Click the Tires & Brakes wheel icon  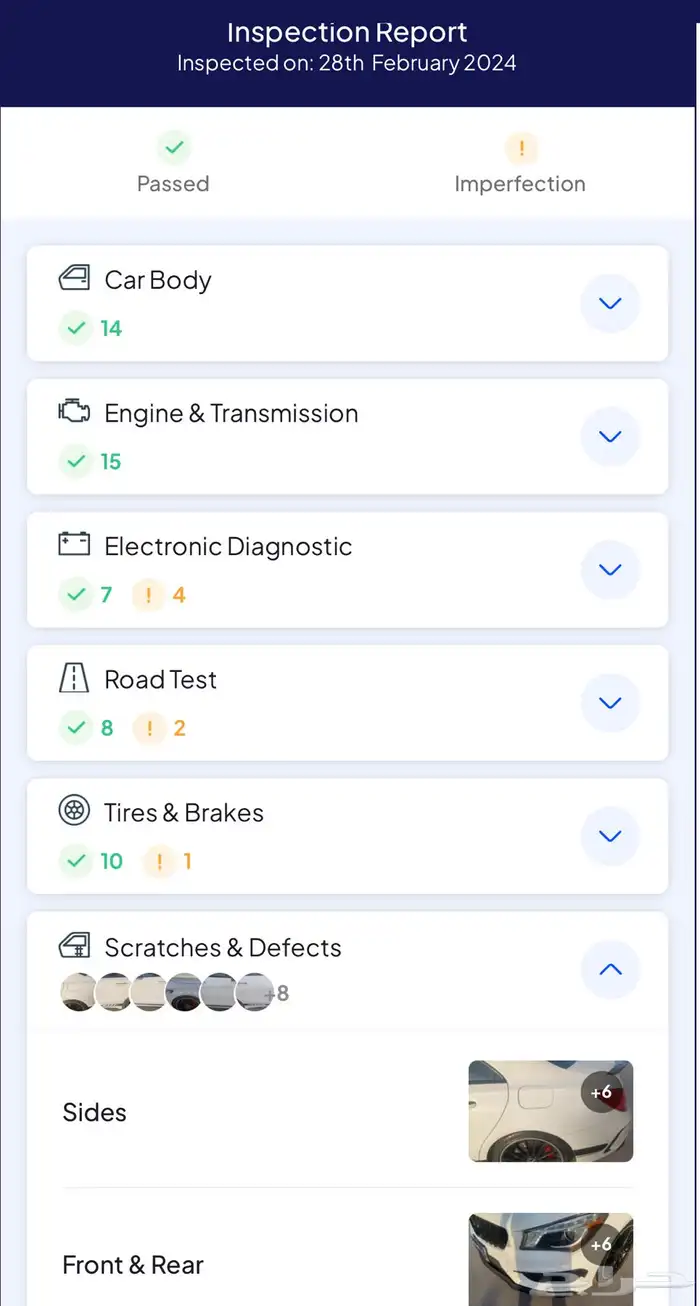74,811
